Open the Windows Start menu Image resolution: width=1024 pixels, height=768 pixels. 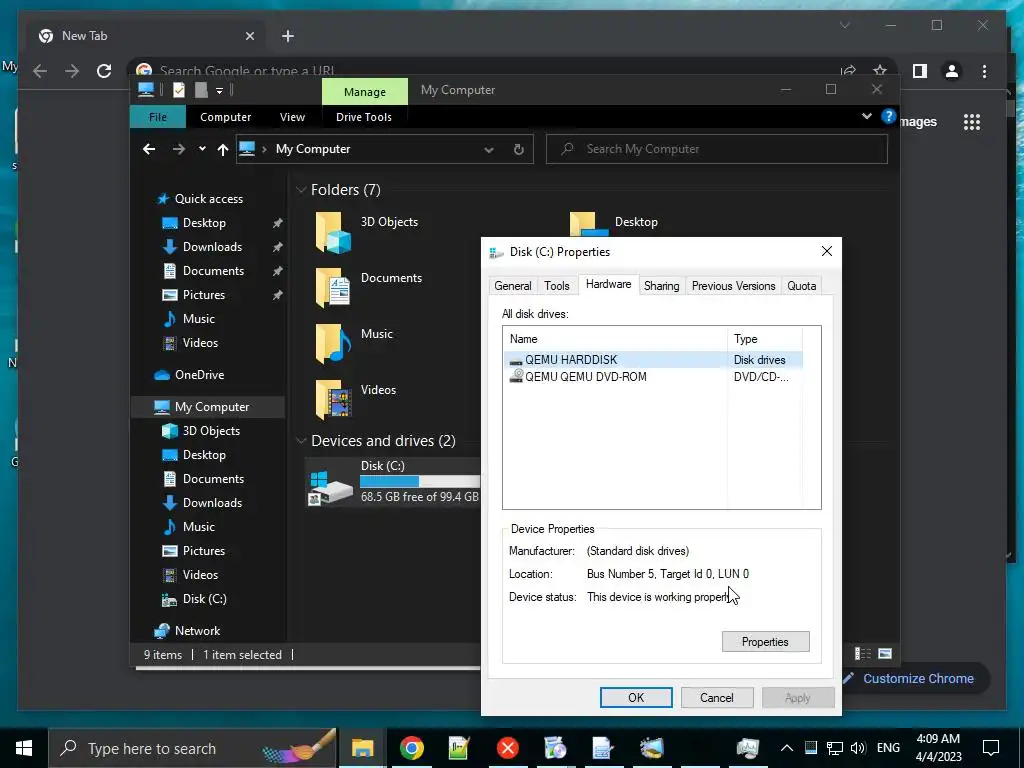coord(24,748)
